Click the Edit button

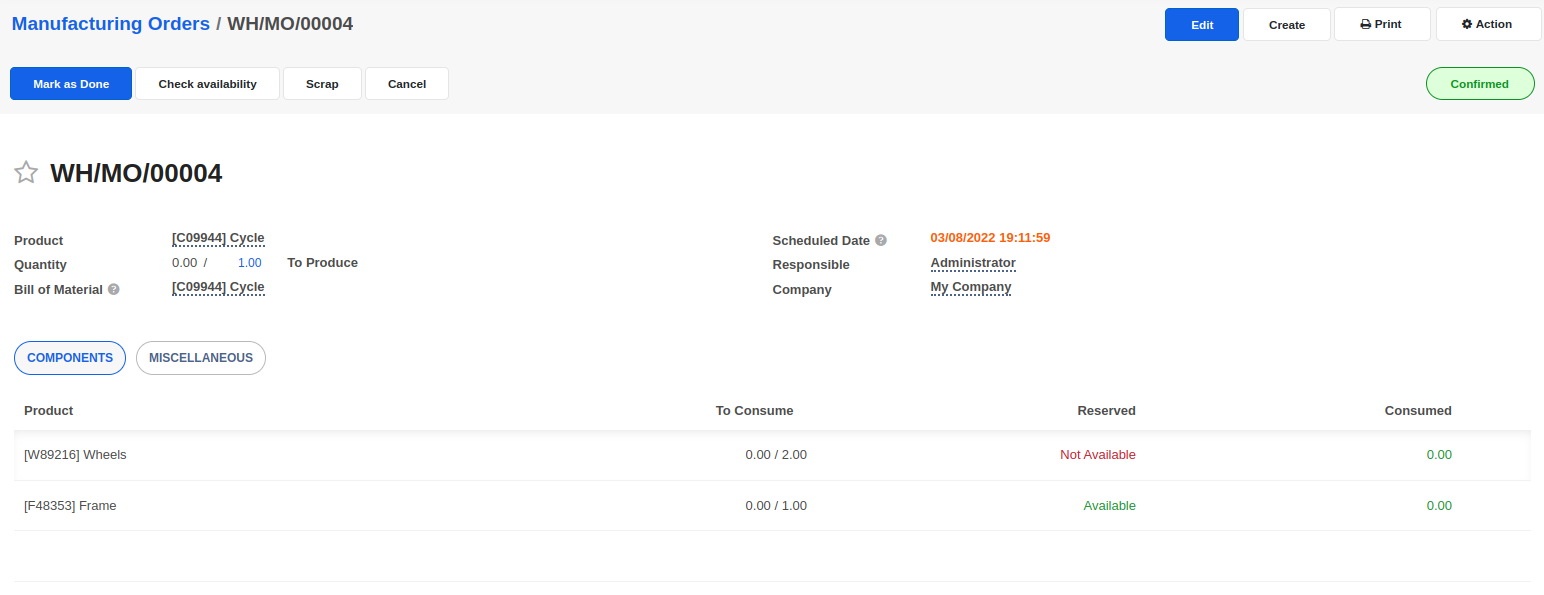click(1201, 25)
